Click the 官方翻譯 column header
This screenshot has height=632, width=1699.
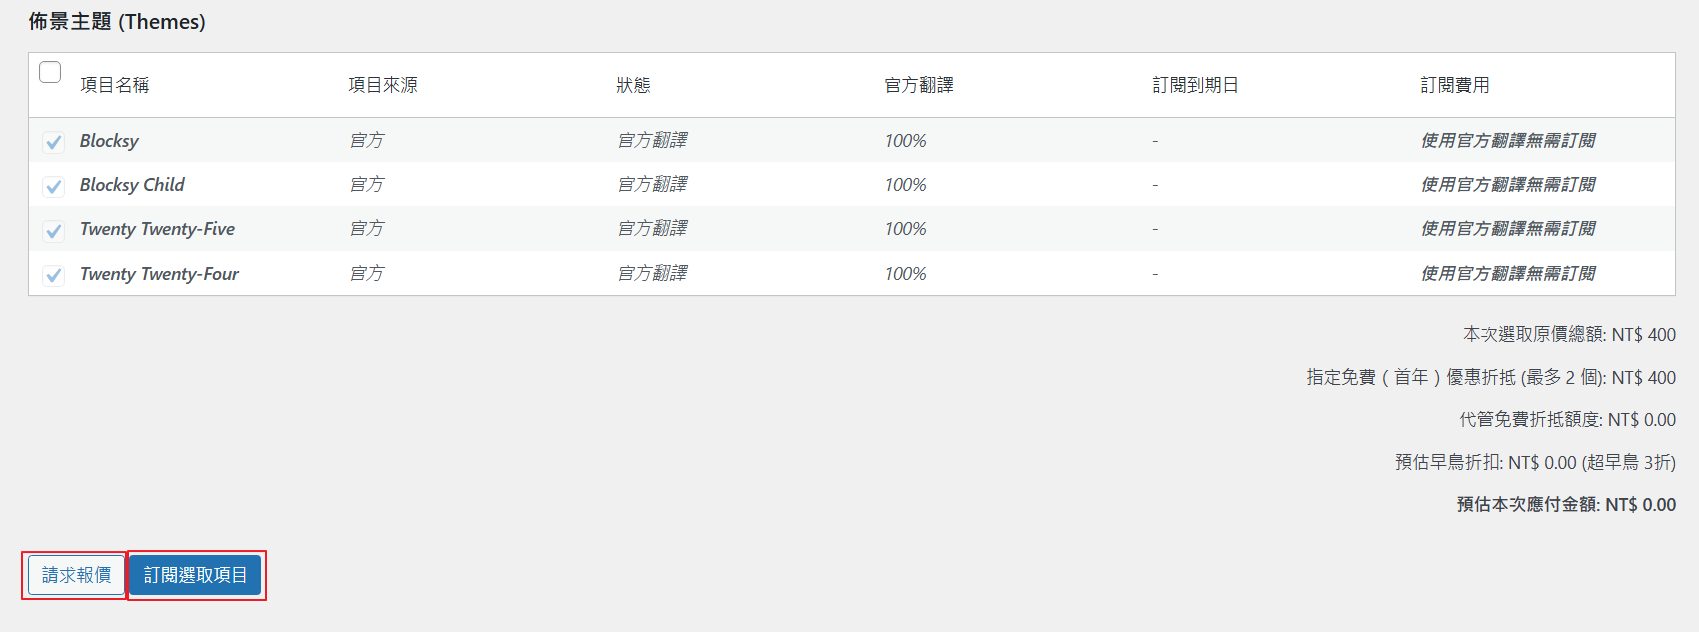918,85
